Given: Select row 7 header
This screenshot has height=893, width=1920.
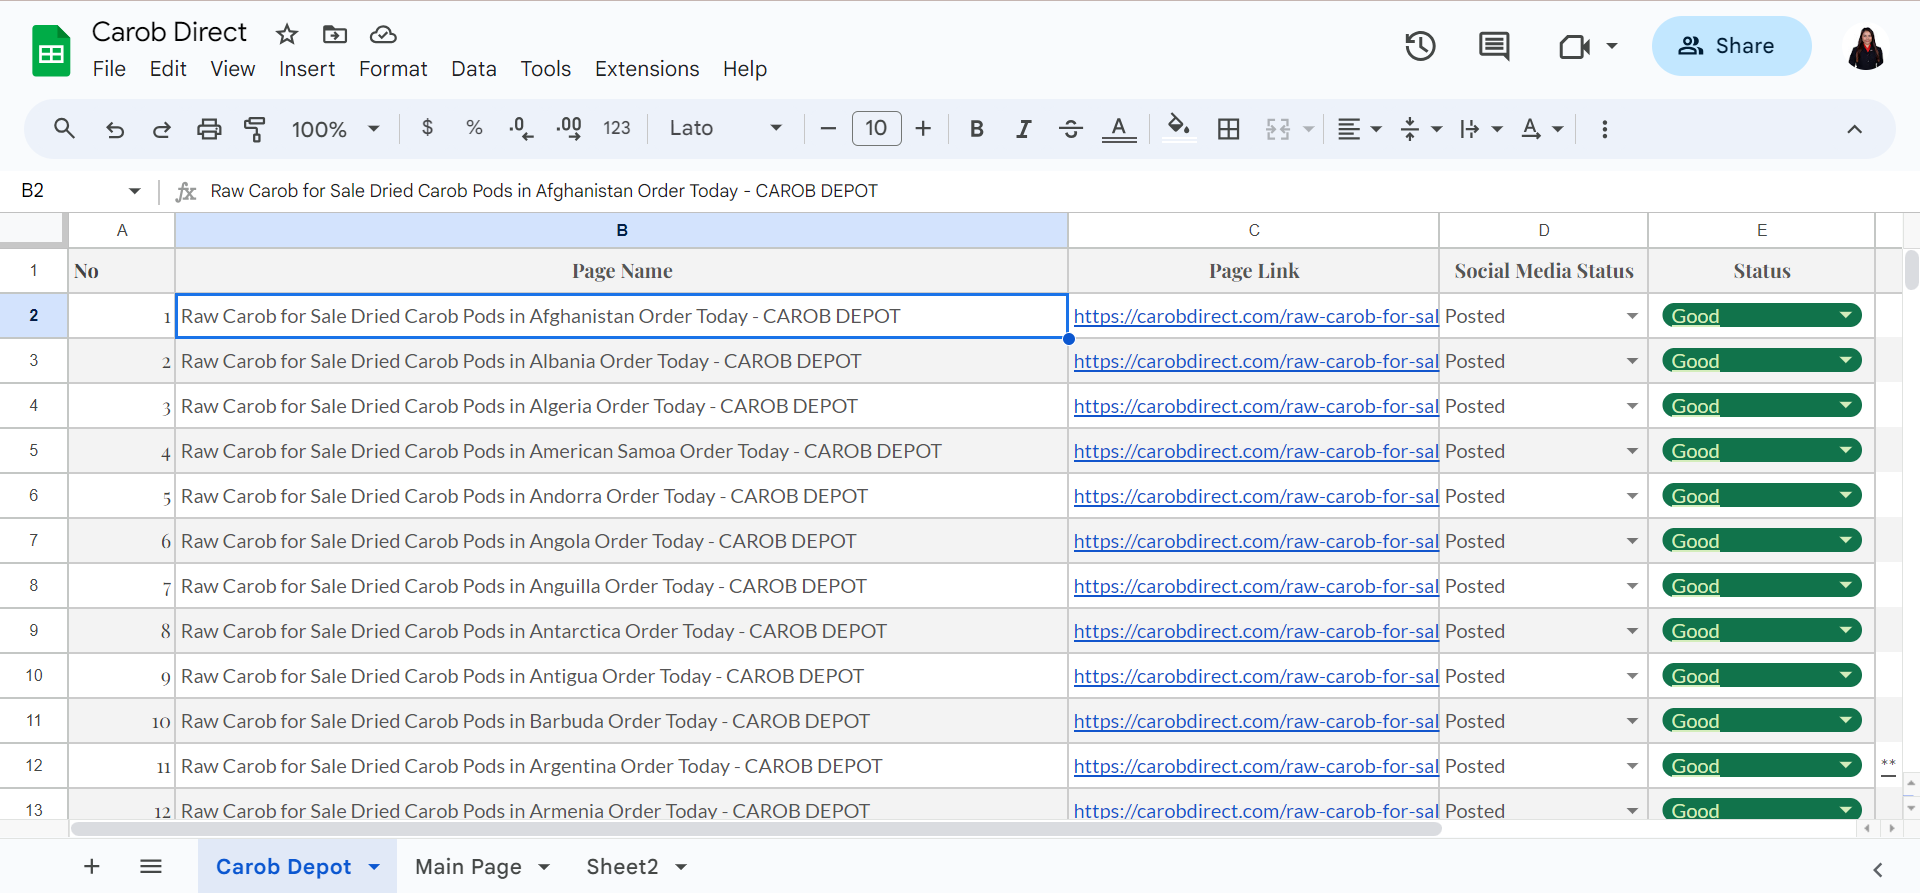Looking at the screenshot, I should (34, 541).
